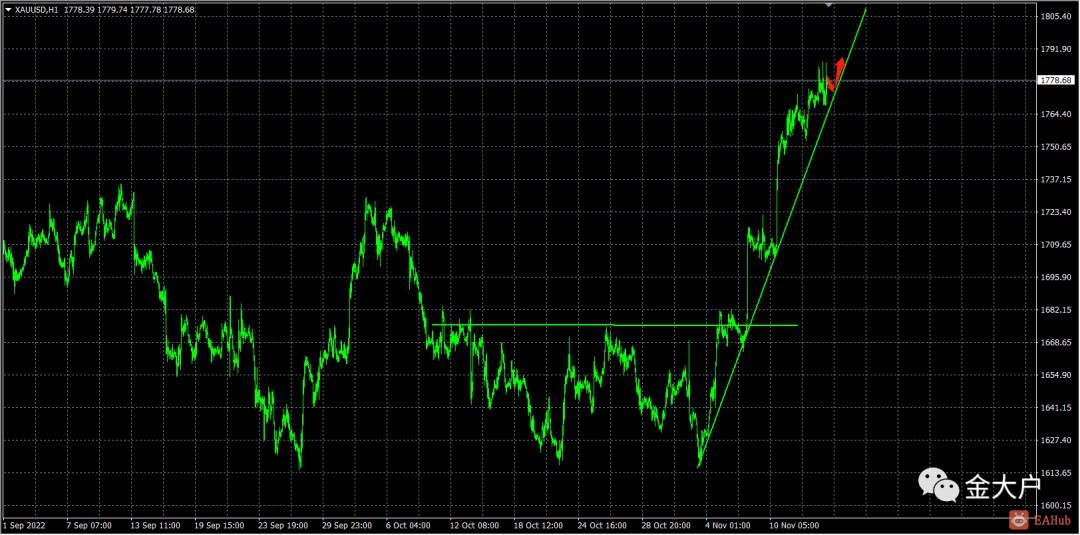Click the 1750.65 price axis label
The image size is (1080, 535).
[1055, 147]
